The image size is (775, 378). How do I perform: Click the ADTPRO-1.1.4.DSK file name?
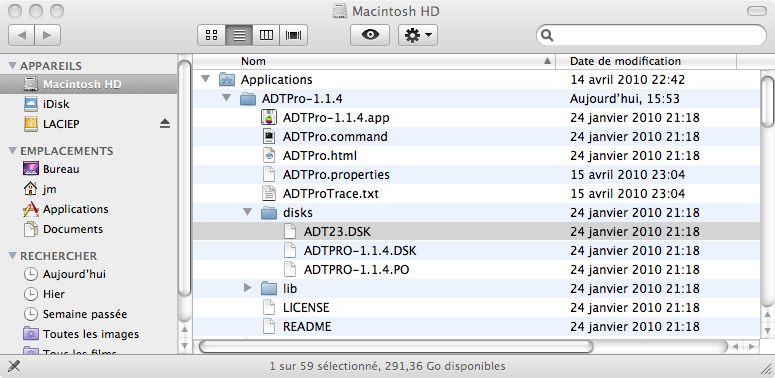[x=360, y=251]
